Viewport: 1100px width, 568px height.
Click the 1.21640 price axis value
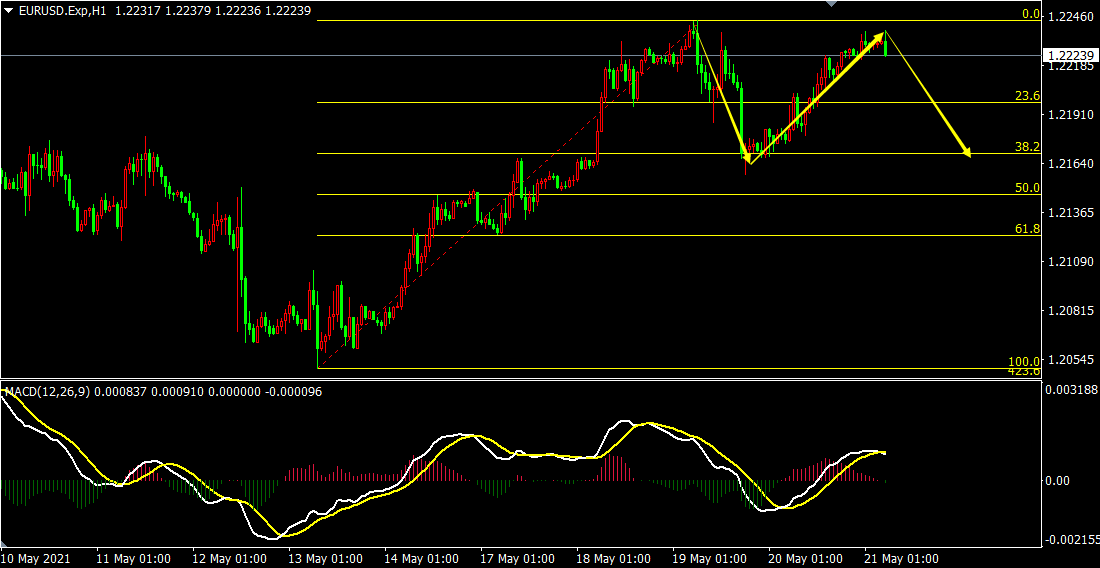coord(1071,163)
